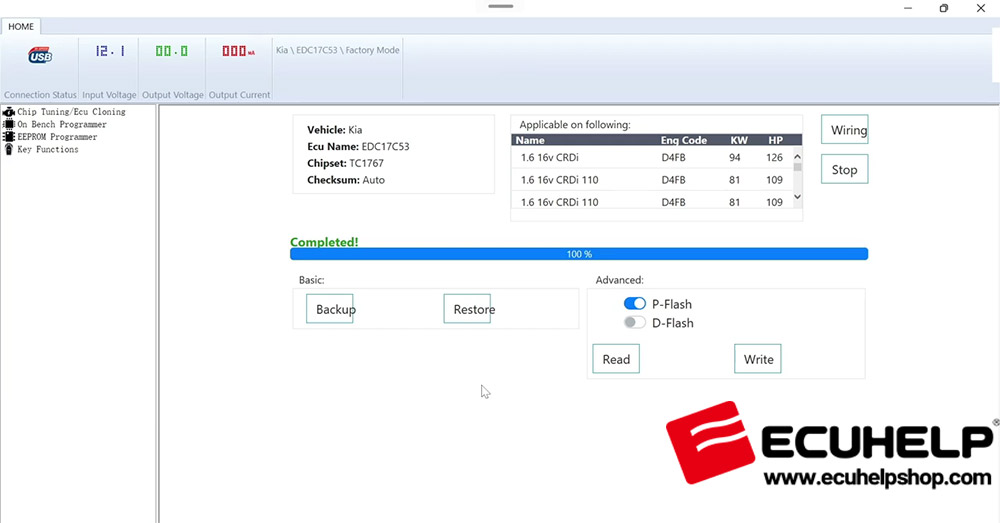Screen dimensions: 1000x523
Task: Turn off the P-Flash toggle
Action: 635,304
